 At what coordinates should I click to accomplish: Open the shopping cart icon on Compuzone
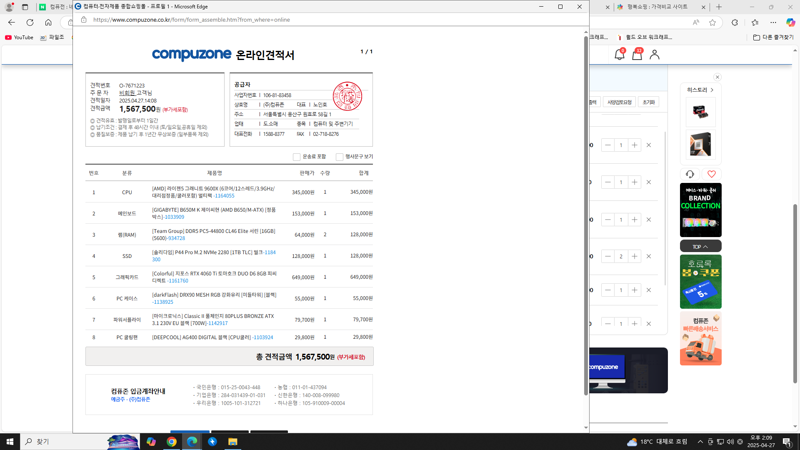(637, 54)
